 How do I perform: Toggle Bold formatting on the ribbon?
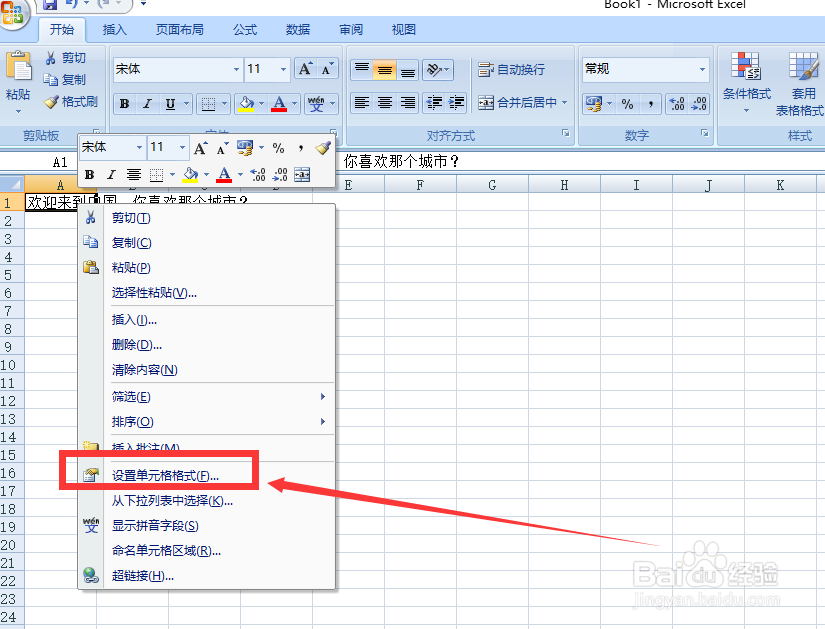pyautogui.click(x=123, y=103)
